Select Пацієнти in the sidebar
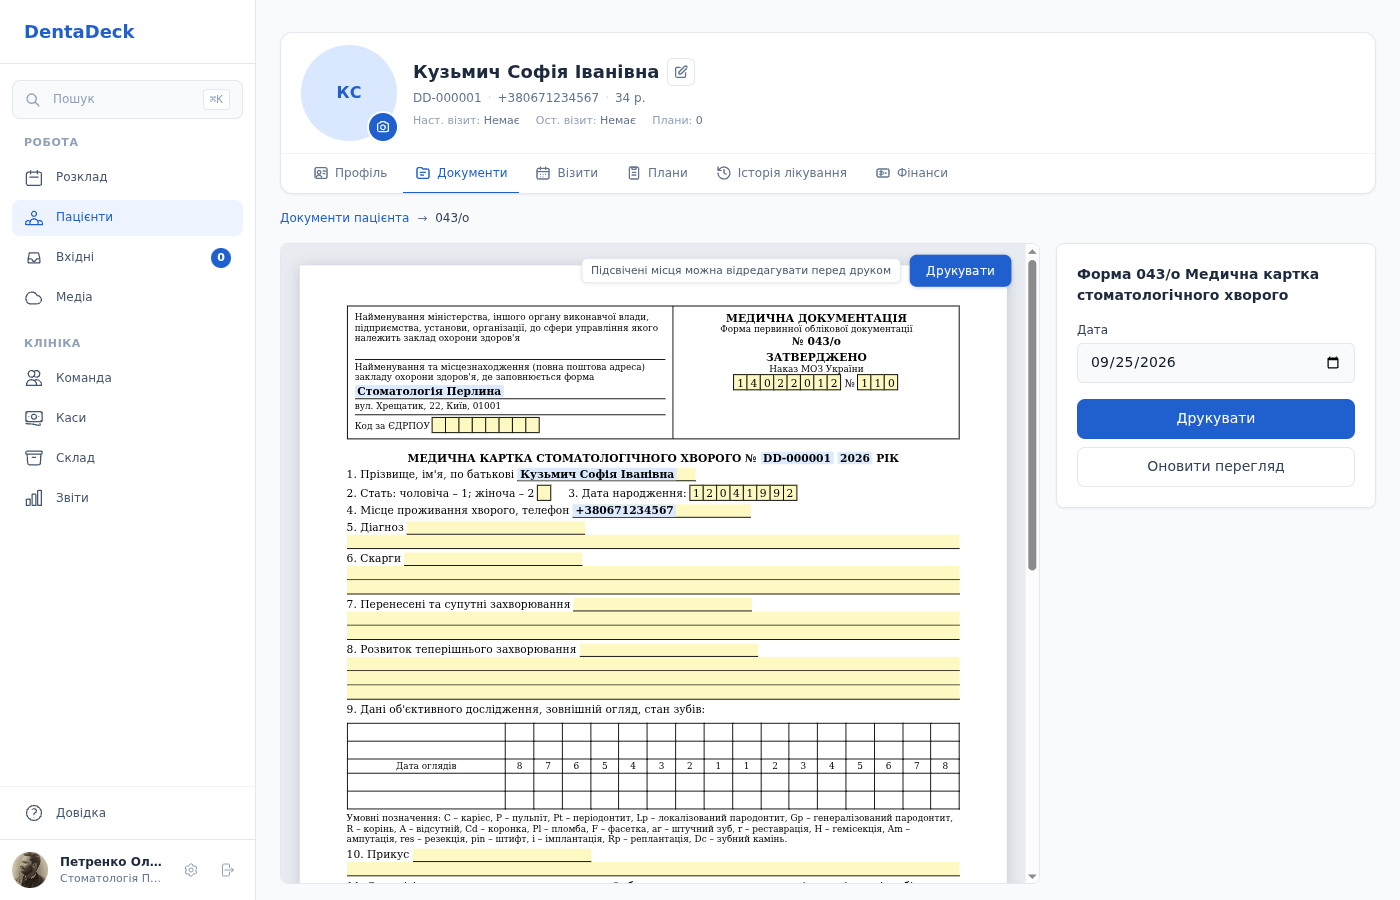Screen dimensions: 1400x900 point(127,217)
